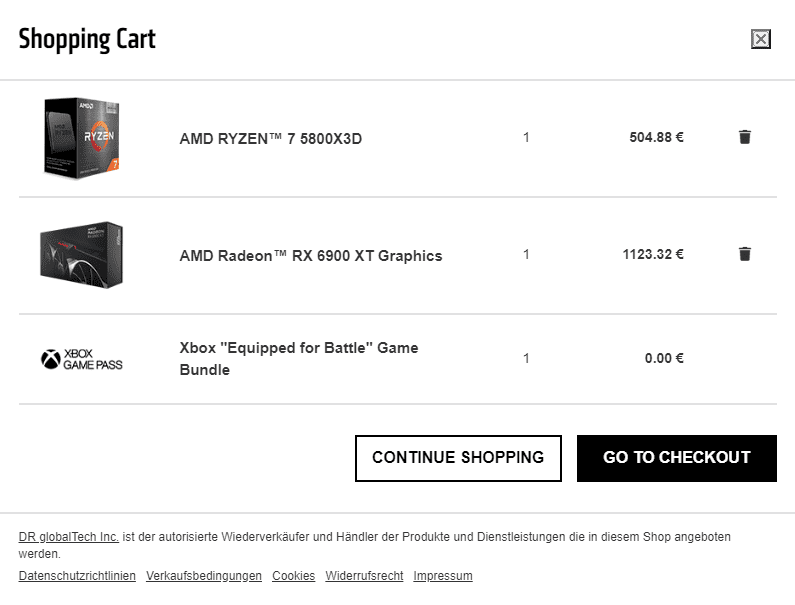Go to checkout
This screenshot has height=605, width=795.
pos(676,458)
